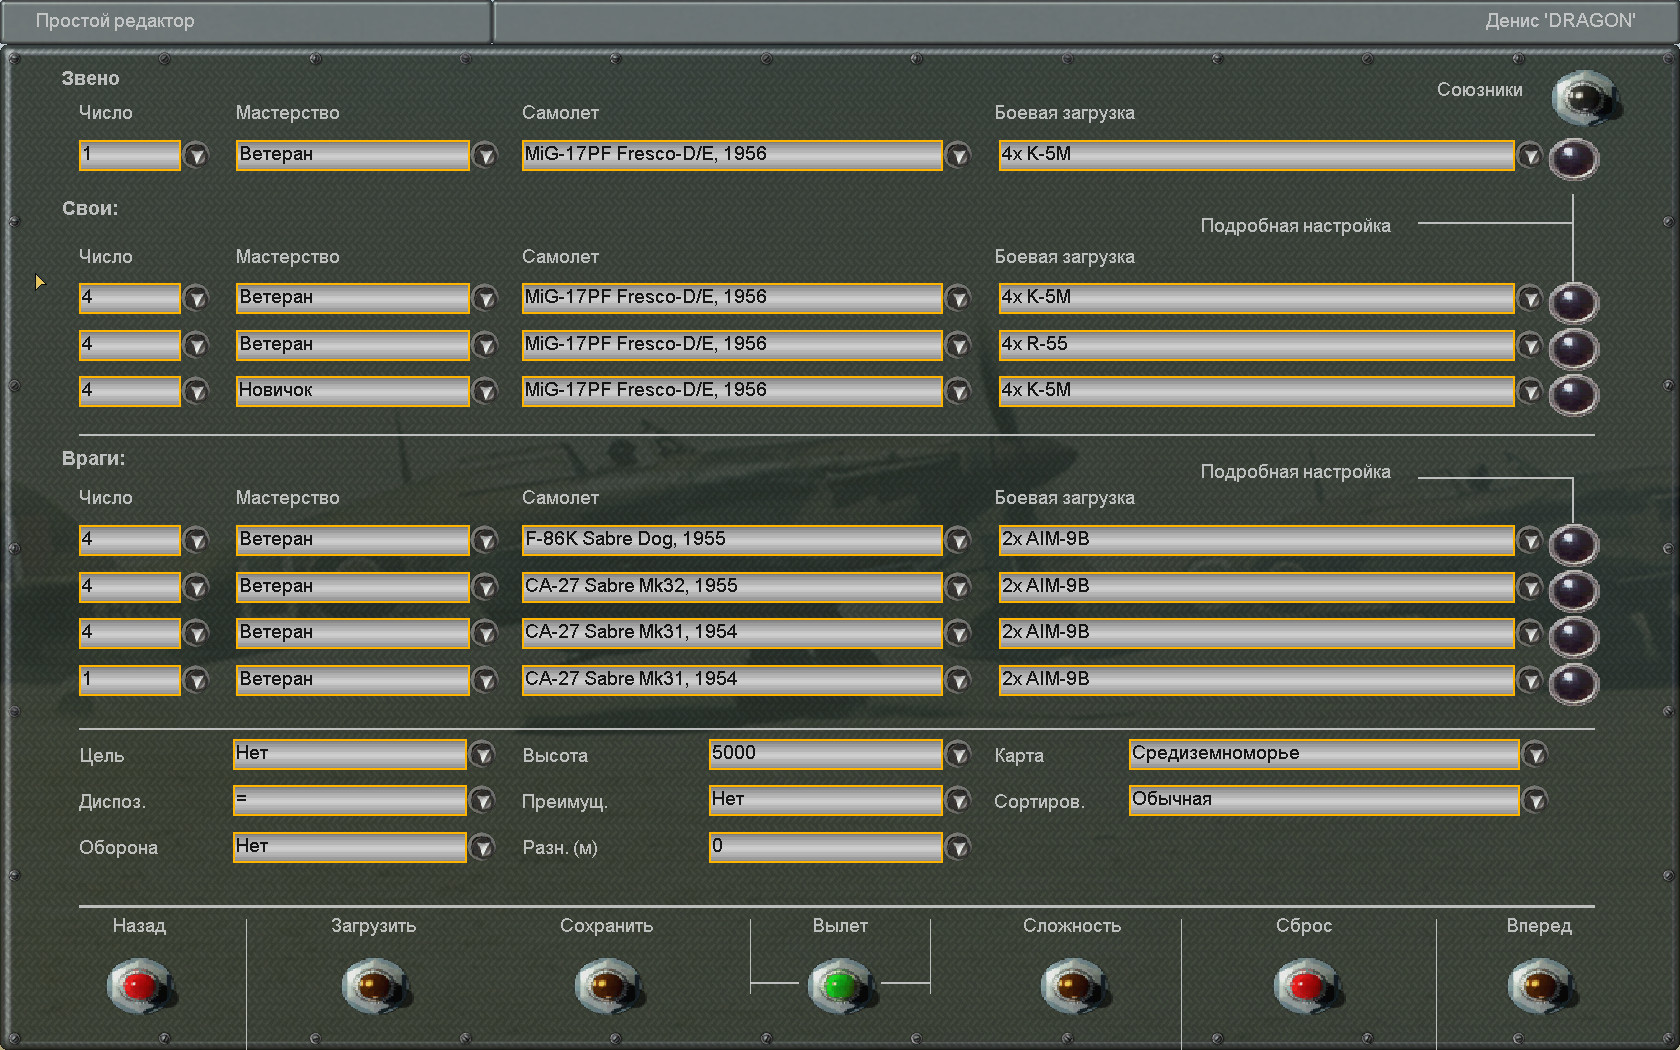
Task: Open detailed setup for F-86K Sabre Dog row
Action: click(1573, 544)
